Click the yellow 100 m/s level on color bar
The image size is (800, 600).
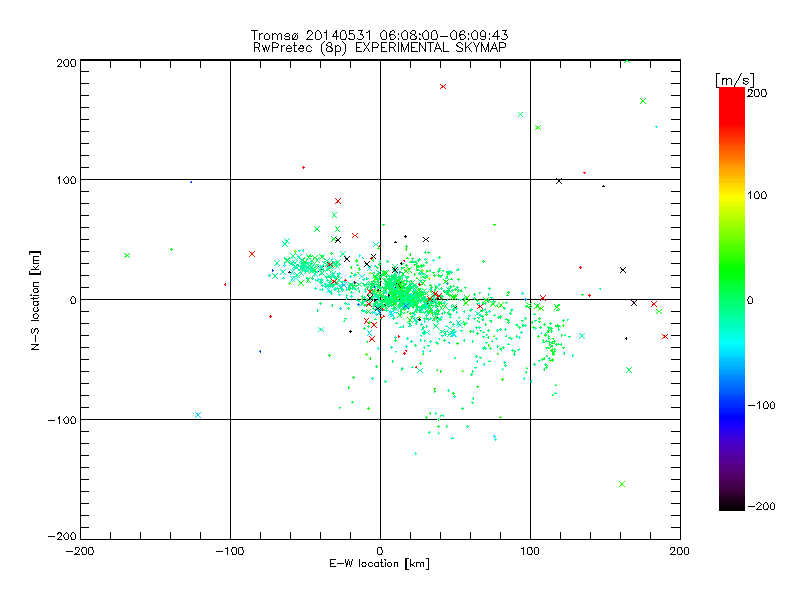[732, 195]
